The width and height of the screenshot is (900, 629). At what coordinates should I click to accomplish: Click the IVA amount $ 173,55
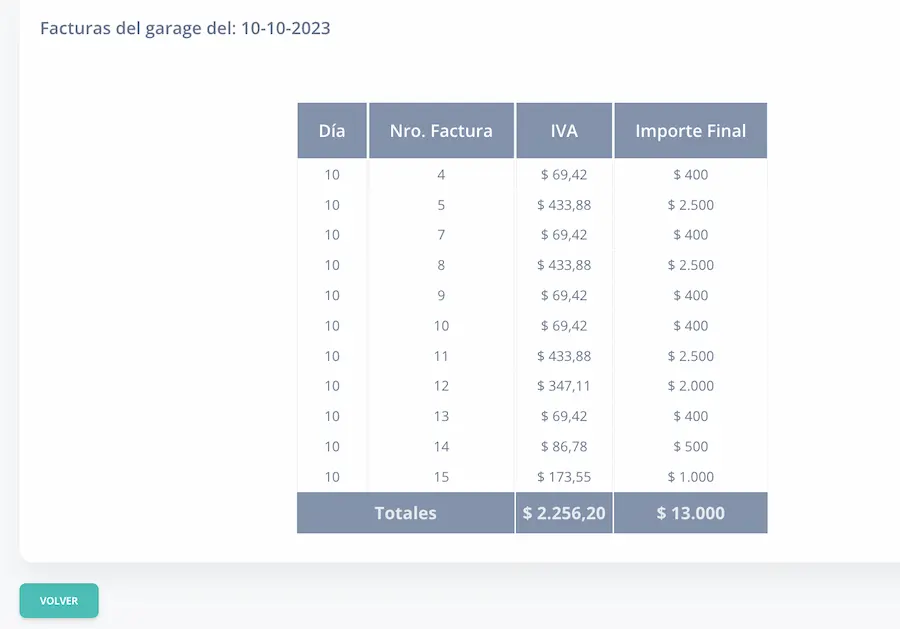click(x=564, y=477)
